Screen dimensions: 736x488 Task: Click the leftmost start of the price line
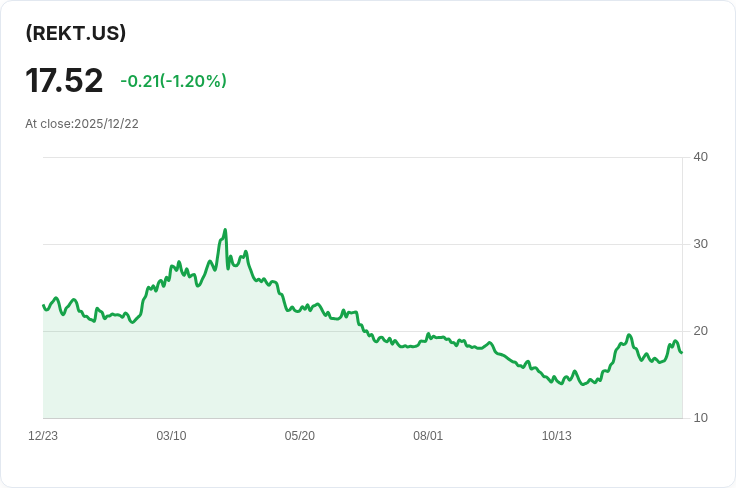[x=44, y=305]
